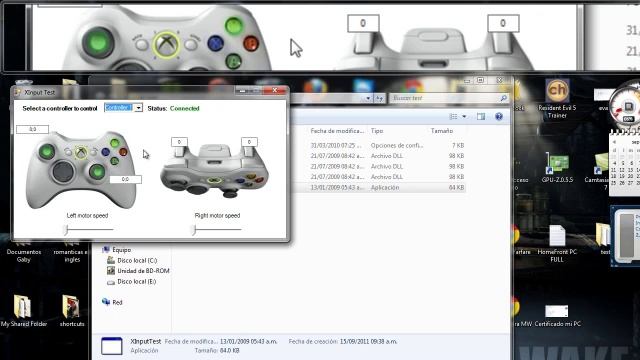The width and height of the screenshot is (640, 360).
Task: Click the left stick value box above controller
Action: pos(32,129)
